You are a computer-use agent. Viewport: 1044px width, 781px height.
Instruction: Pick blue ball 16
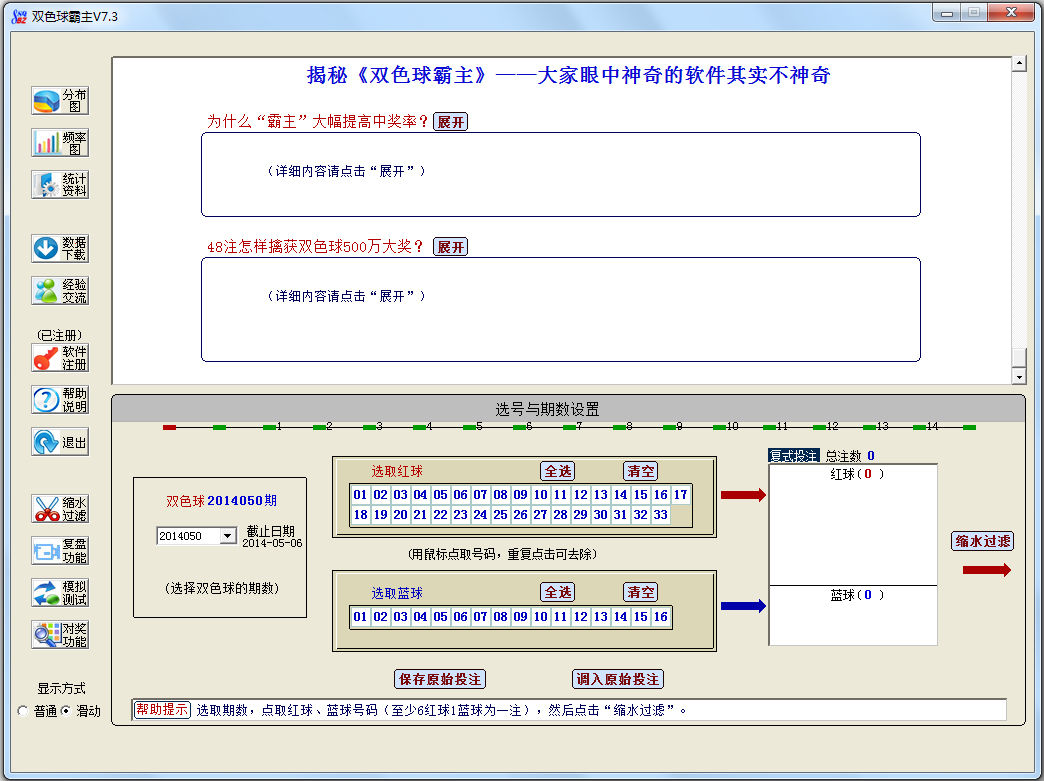[x=660, y=617]
